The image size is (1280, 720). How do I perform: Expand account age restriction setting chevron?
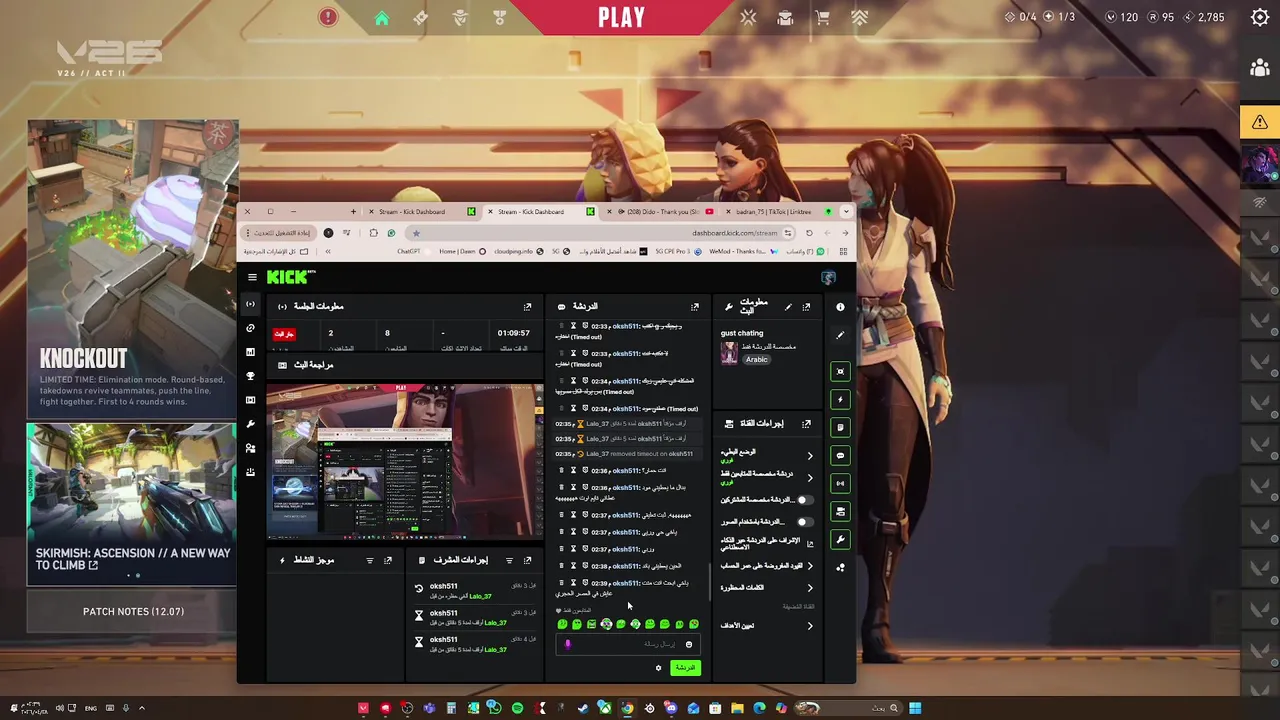pyautogui.click(x=810, y=566)
